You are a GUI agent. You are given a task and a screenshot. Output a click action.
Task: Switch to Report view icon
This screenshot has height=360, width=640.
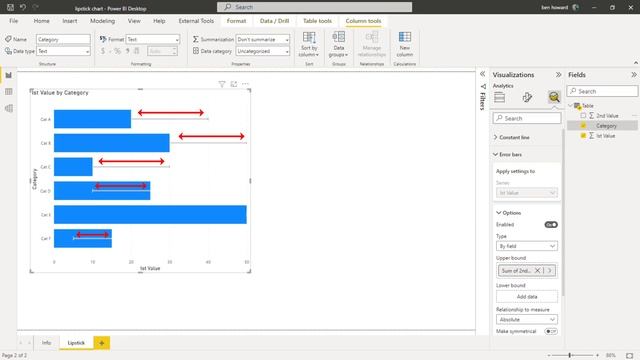click(x=9, y=75)
